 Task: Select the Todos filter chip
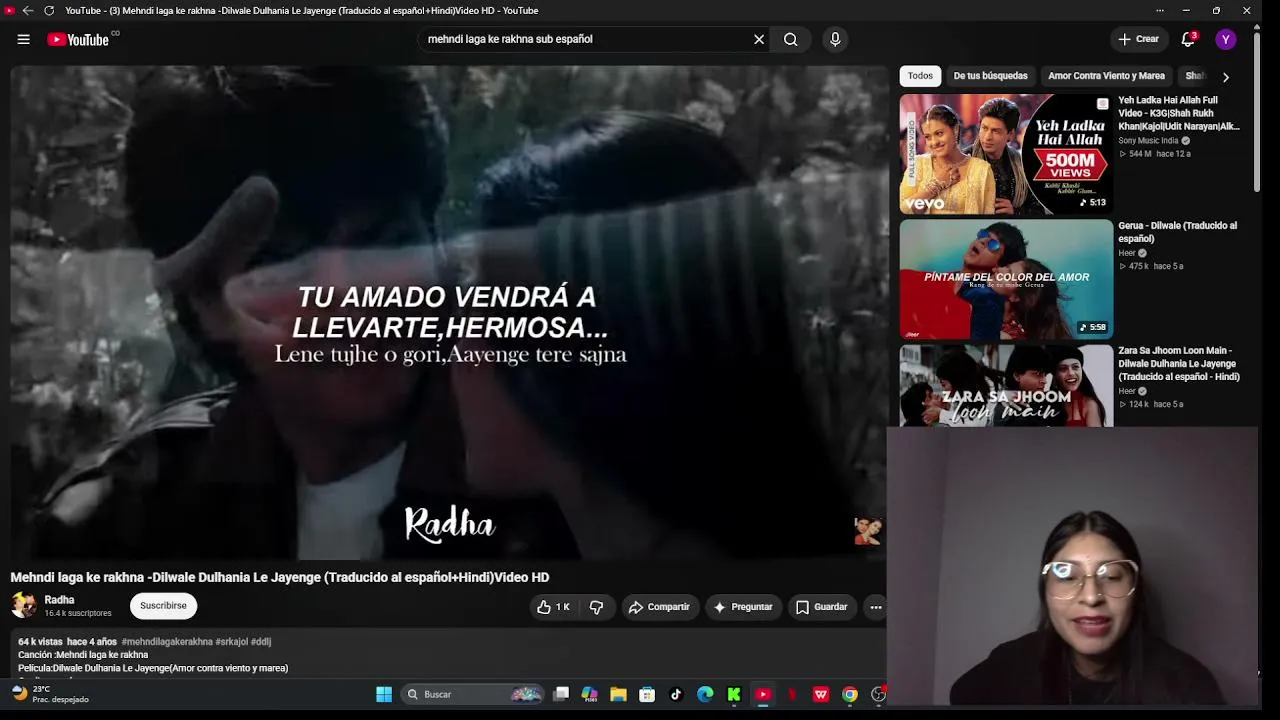point(920,76)
